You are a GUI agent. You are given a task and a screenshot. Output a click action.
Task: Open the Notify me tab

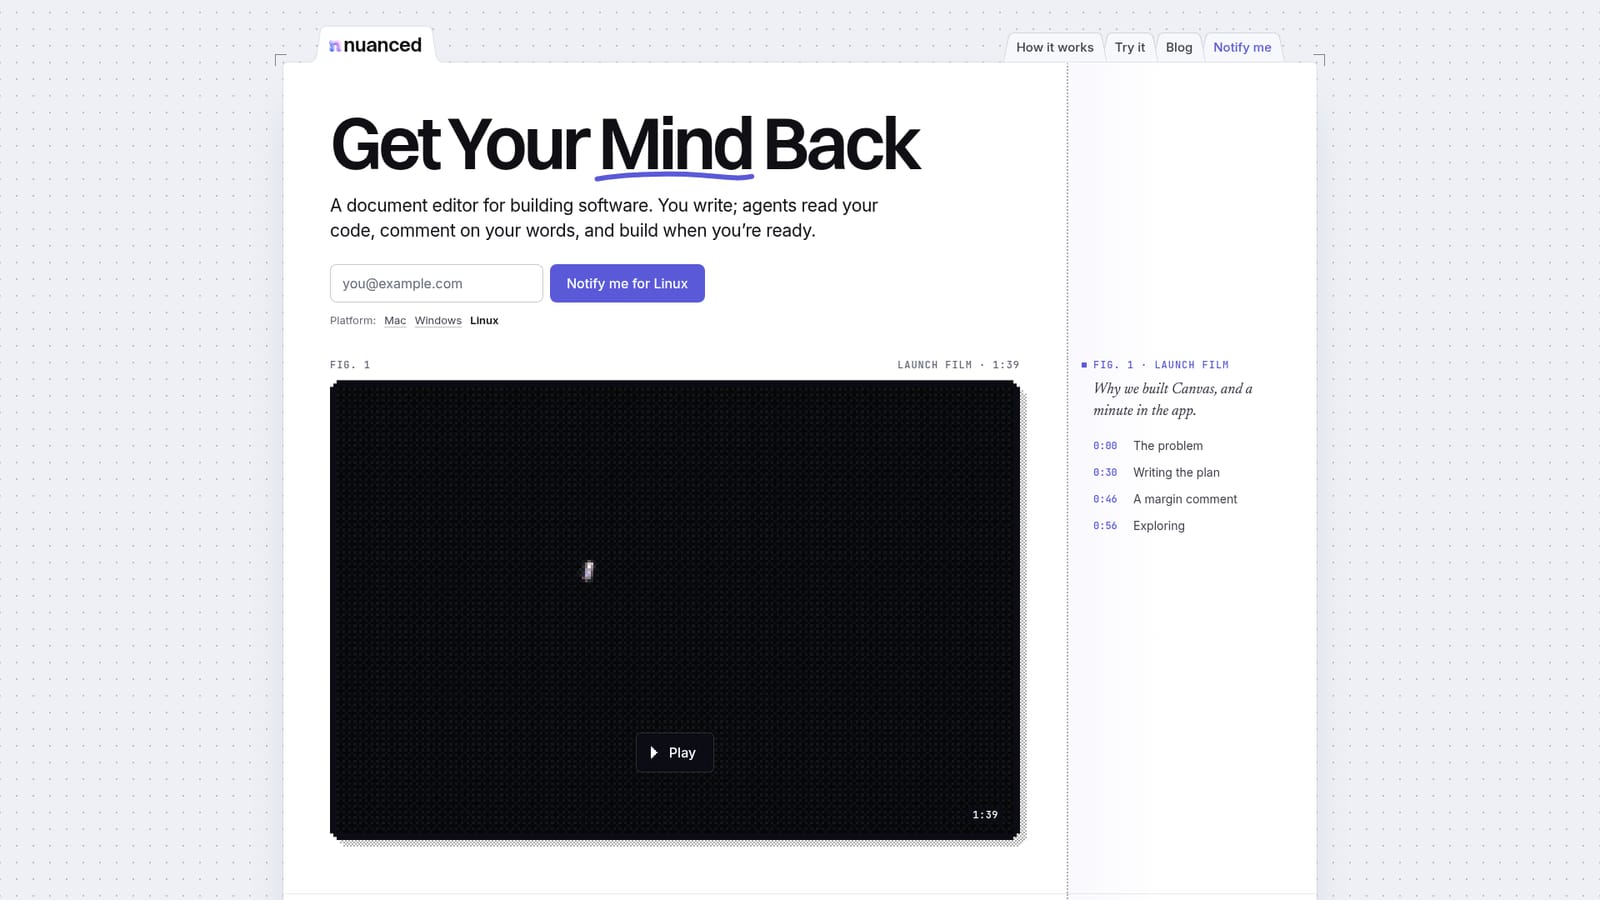1242,47
